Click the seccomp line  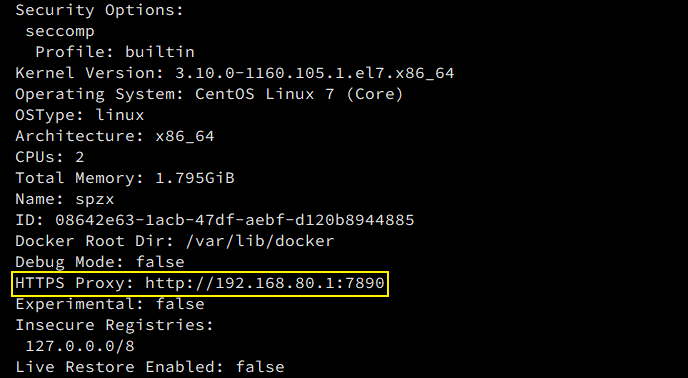60,31
